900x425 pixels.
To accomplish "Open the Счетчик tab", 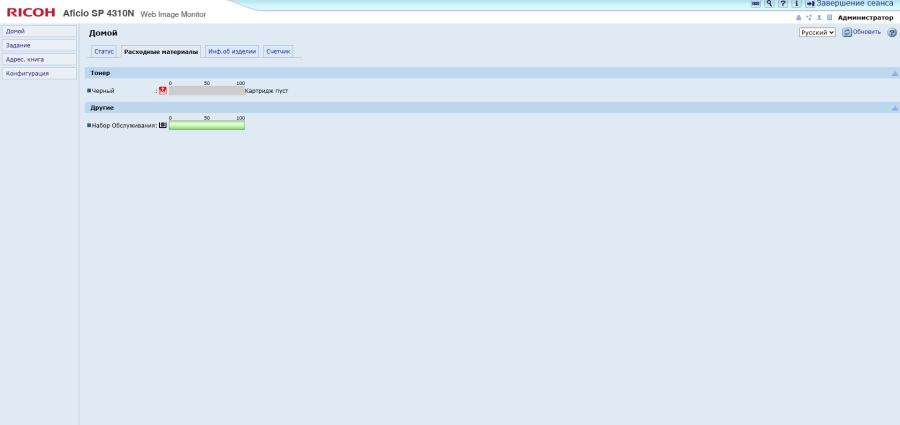I will click(x=278, y=52).
